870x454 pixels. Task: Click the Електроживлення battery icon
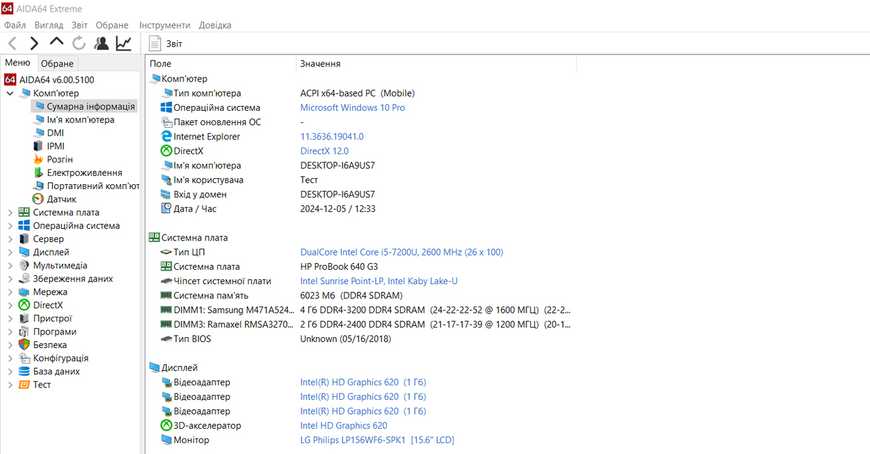38,173
